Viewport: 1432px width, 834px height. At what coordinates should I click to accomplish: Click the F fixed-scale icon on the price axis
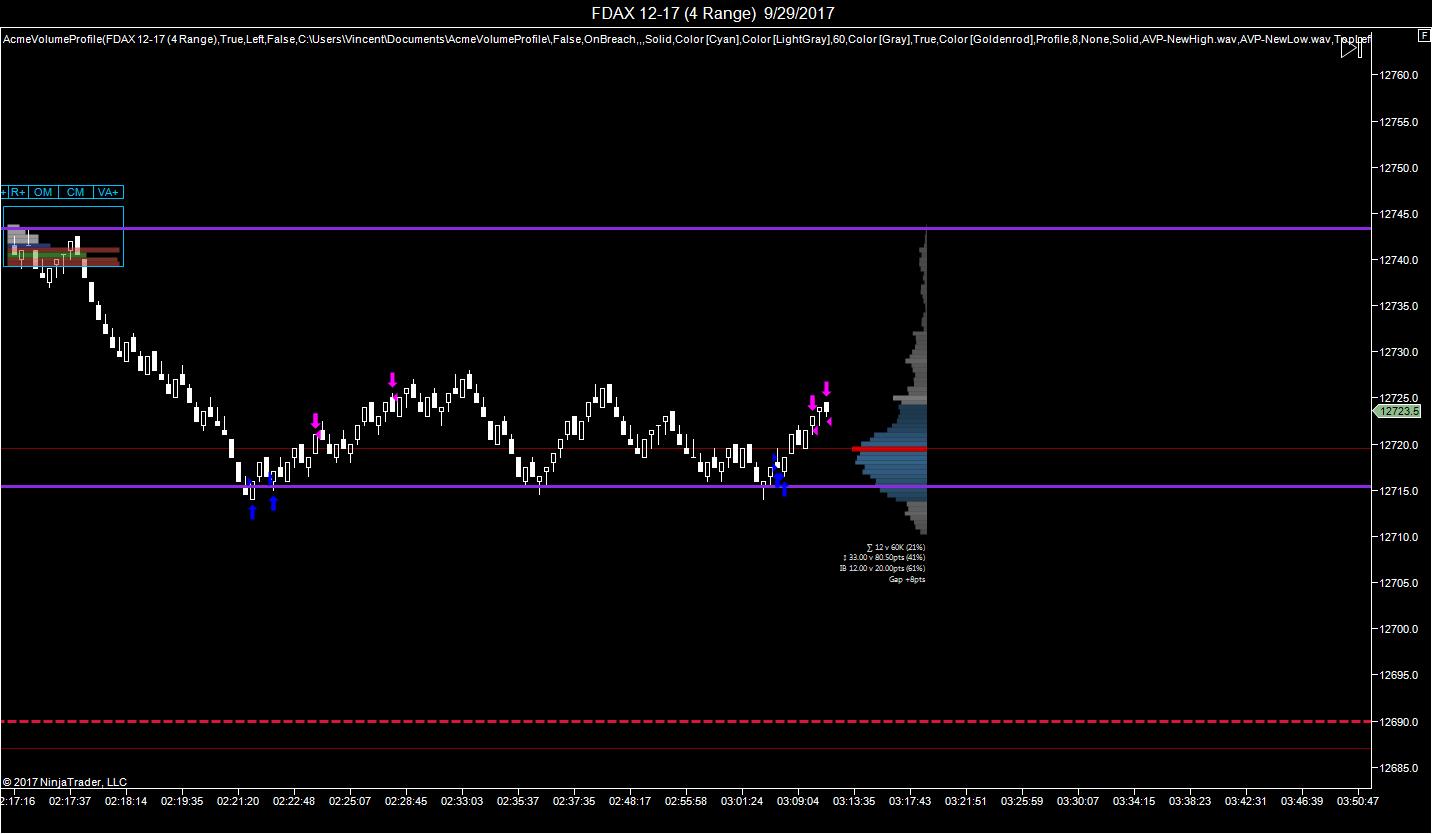(x=1424, y=33)
